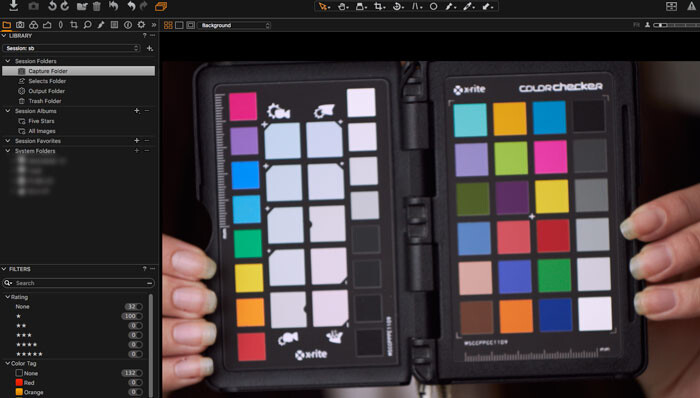Open the Background layer dropdown

coord(234,25)
